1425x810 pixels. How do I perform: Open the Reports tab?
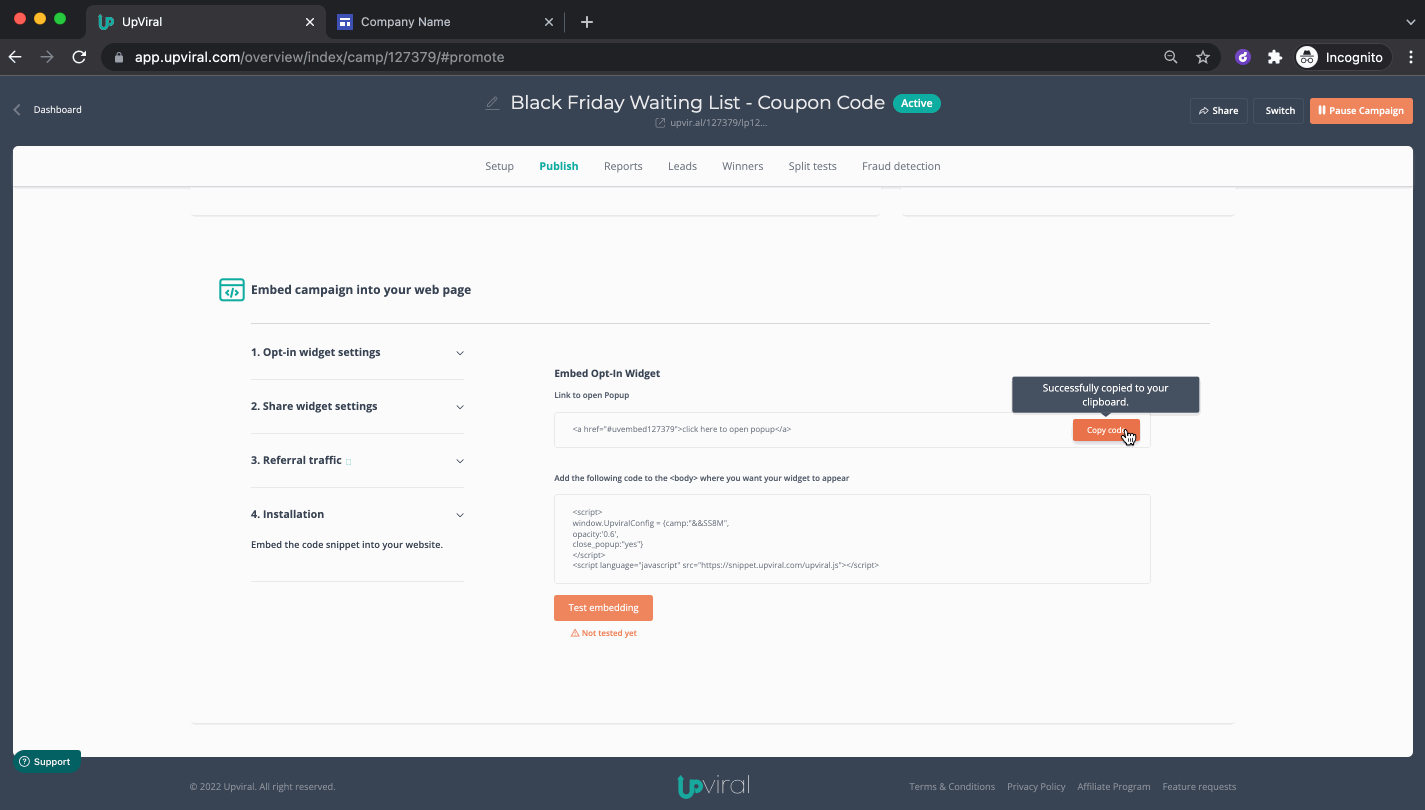tap(623, 166)
